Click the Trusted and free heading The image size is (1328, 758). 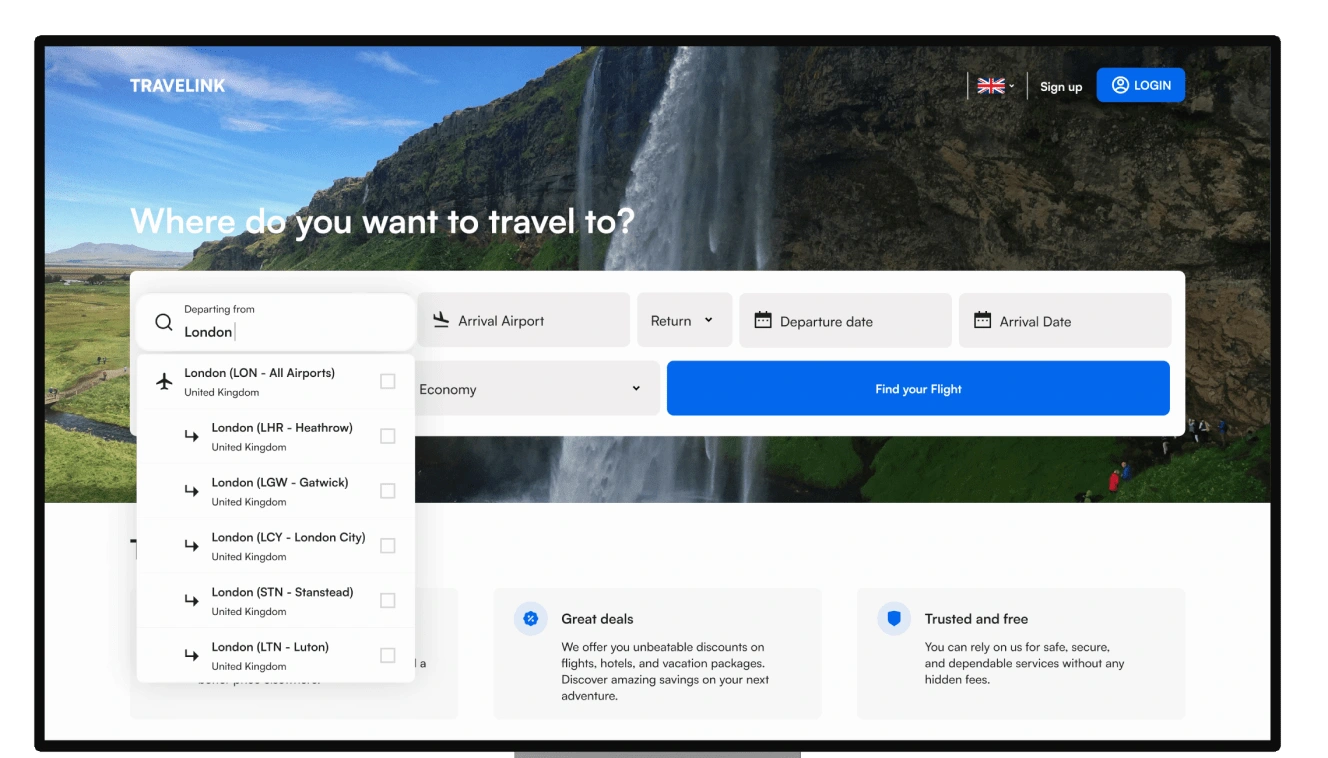click(976, 619)
